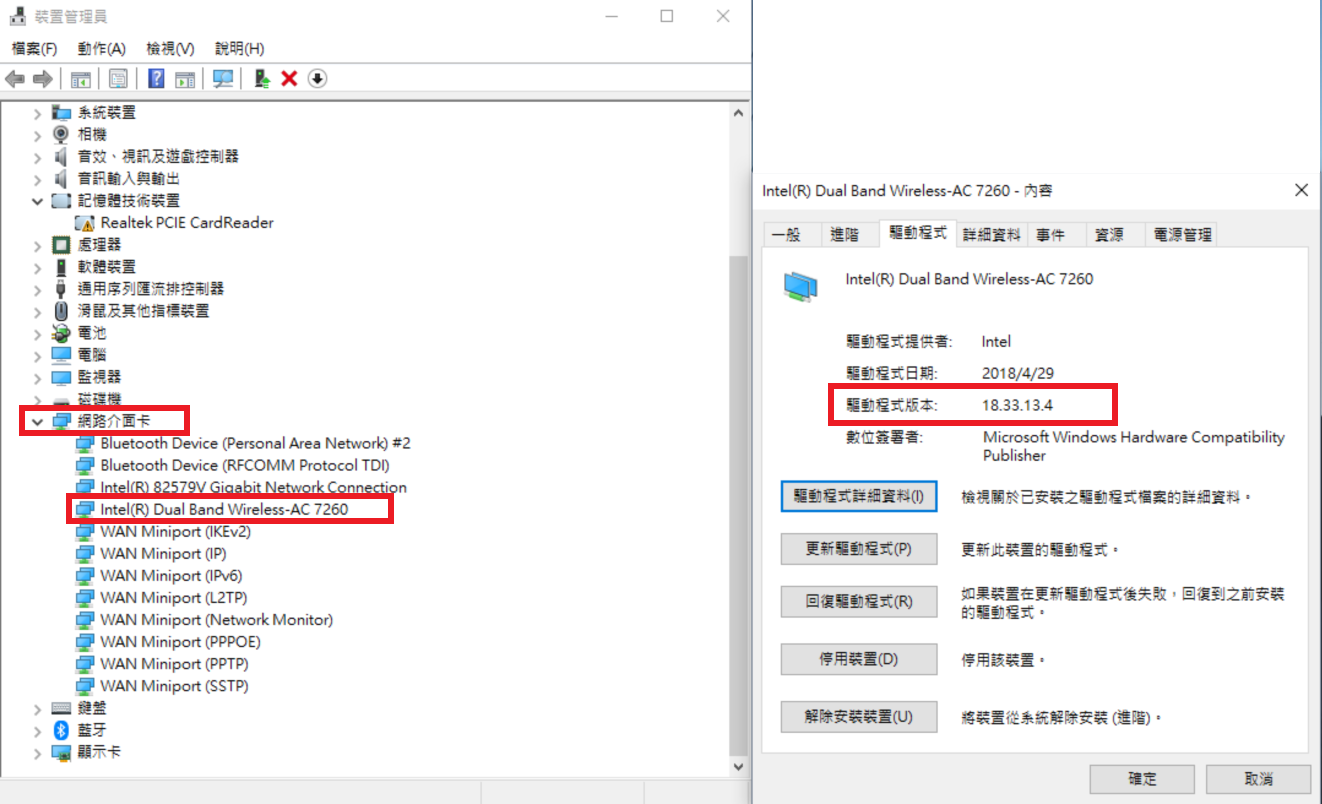Click the 監視器 monitor category icon
Image resolution: width=1322 pixels, height=804 pixels.
pyautogui.click(x=61, y=377)
